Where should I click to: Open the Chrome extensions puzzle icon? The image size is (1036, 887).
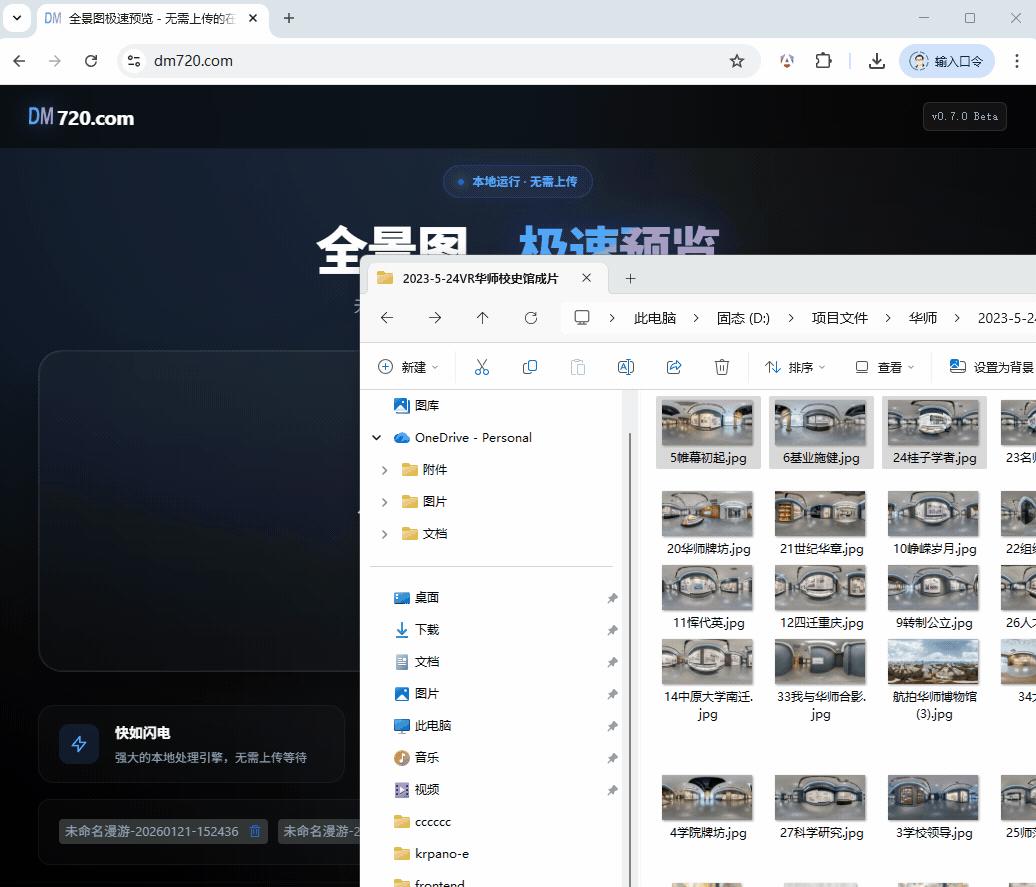(823, 61)
